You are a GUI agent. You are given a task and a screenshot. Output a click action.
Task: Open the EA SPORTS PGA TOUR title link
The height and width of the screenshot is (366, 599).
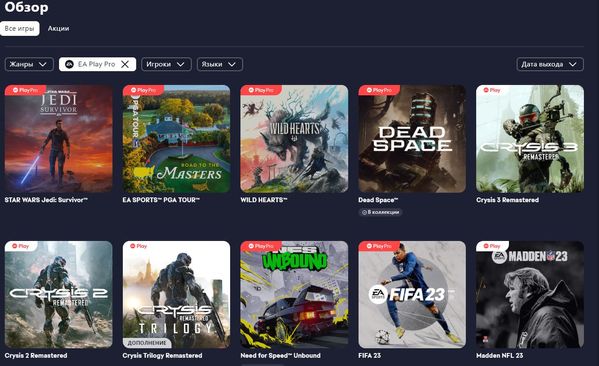click(161, 200)
